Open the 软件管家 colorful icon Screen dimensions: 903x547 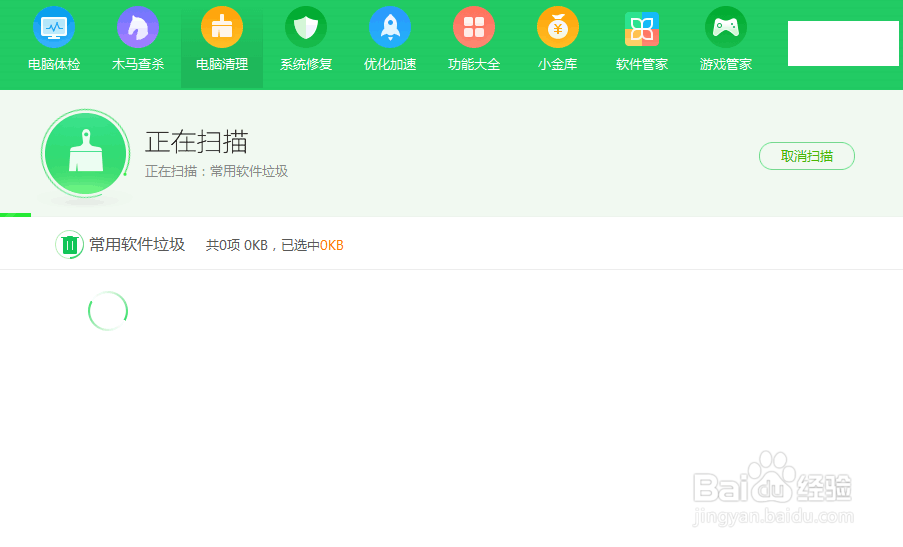click(642, 29)
